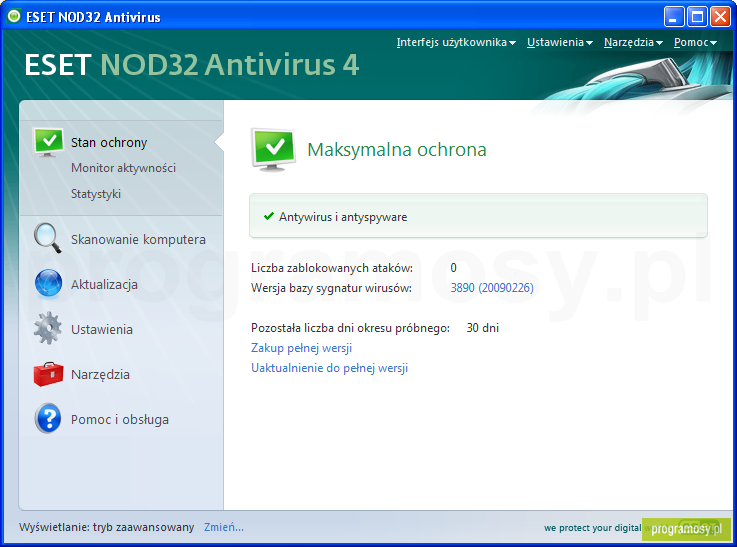The image size is (737, 547).
Task: Open the Pomoc dropdown menu
Action: coord(695,42)
